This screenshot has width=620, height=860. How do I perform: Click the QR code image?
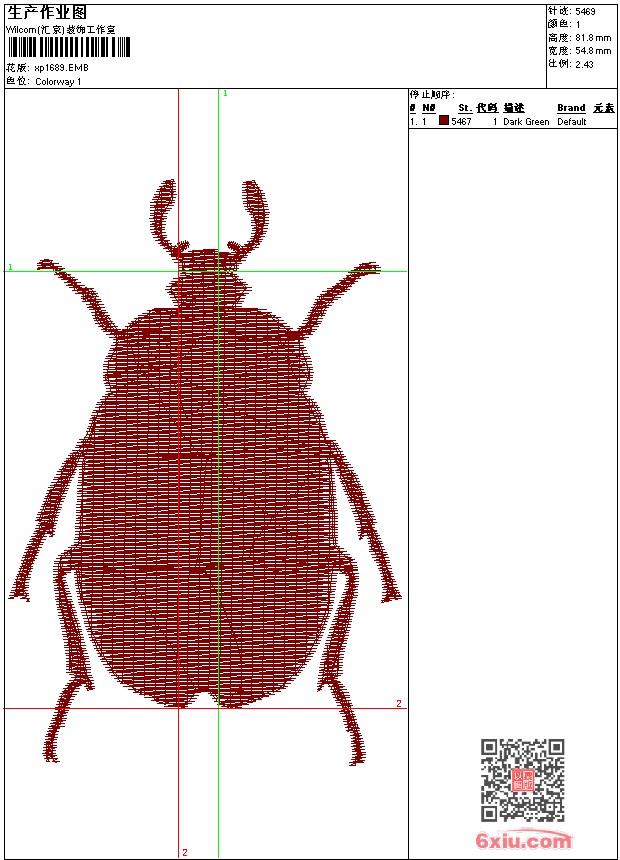point(522,780)
